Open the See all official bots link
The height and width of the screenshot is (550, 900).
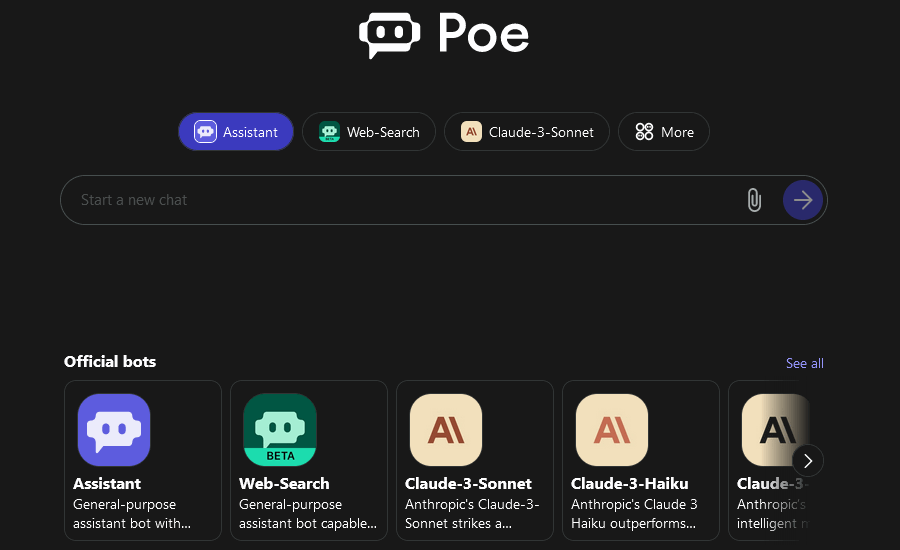point(804,363)
